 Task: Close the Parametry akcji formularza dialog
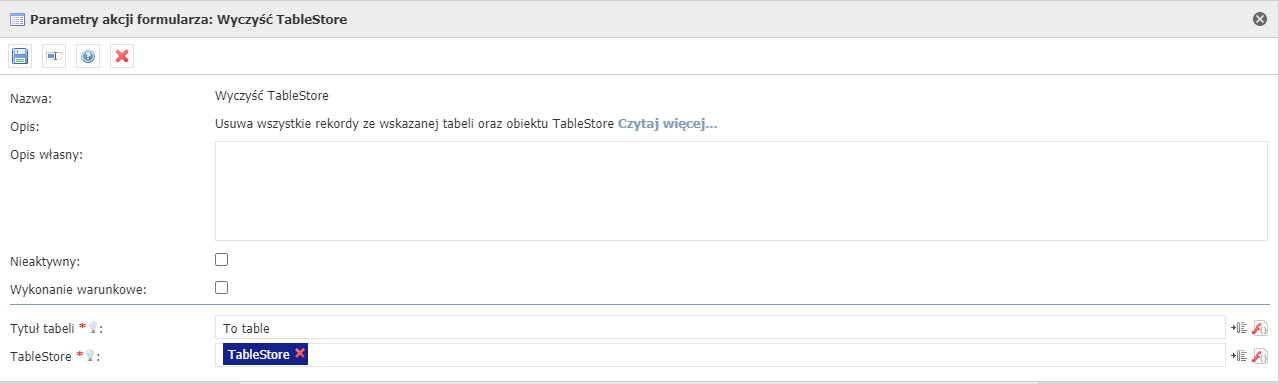coord(1260,18)
